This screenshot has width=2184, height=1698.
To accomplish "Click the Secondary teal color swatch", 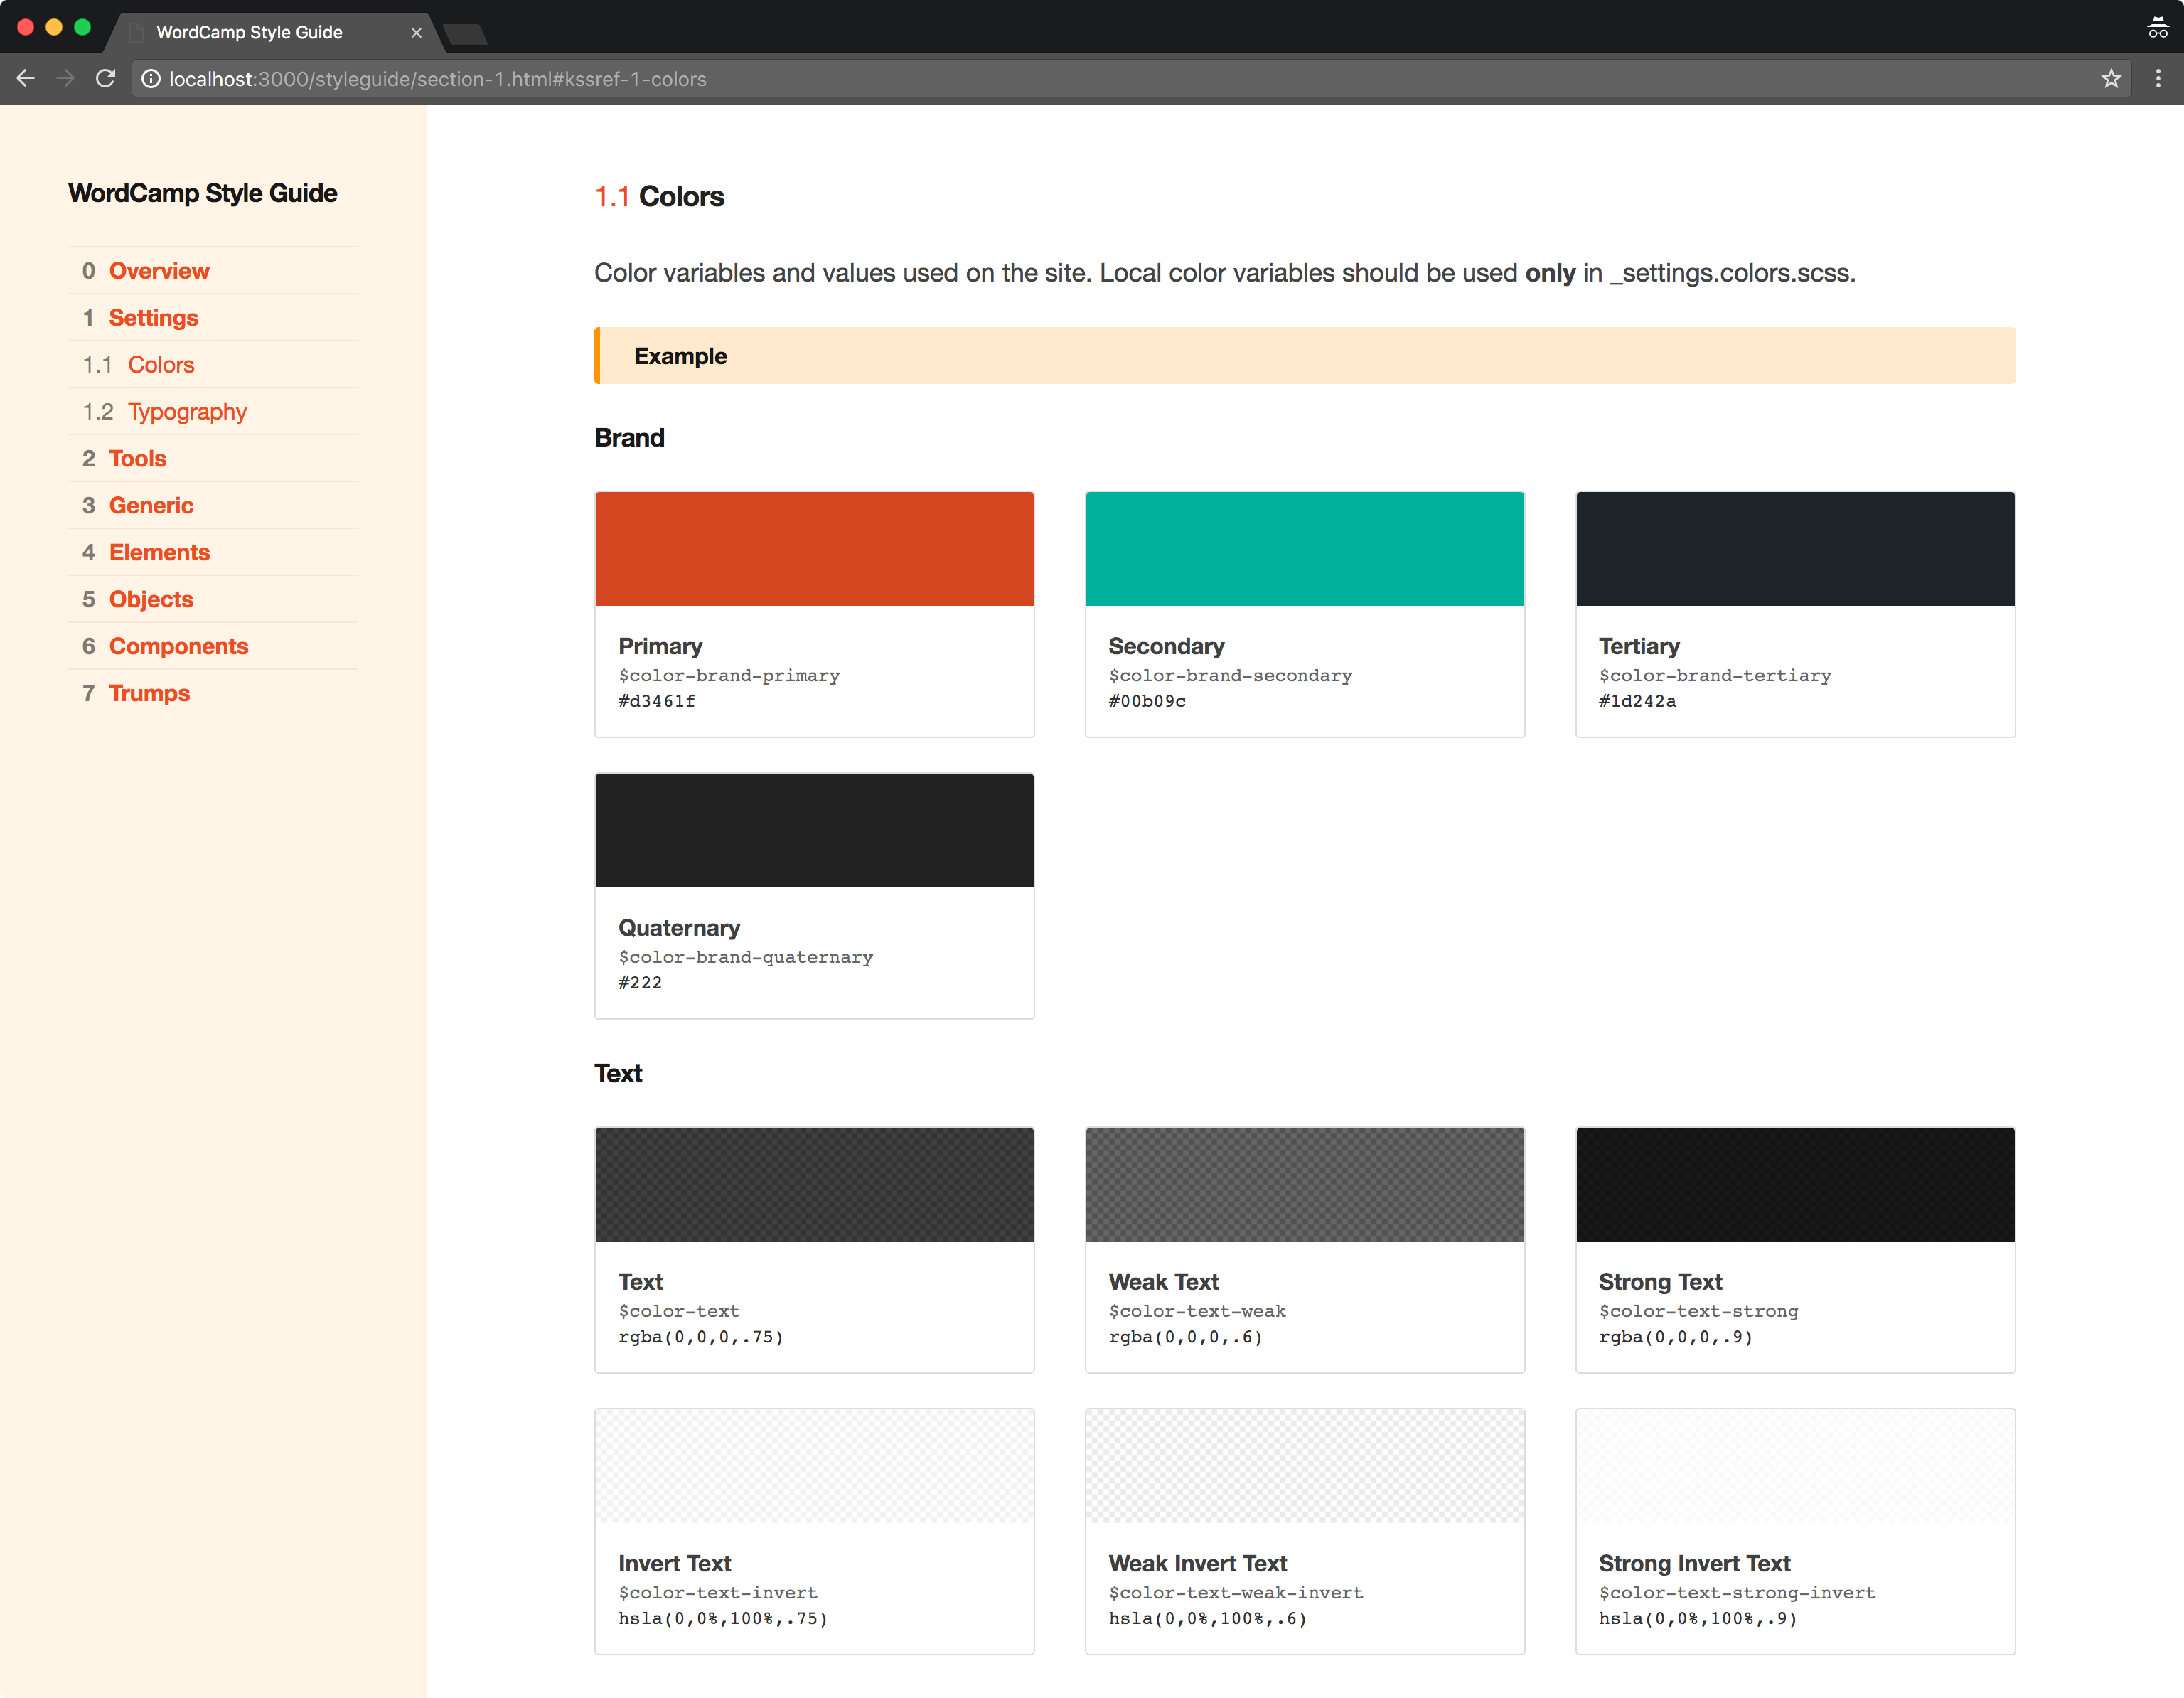I will (1304, 548).
